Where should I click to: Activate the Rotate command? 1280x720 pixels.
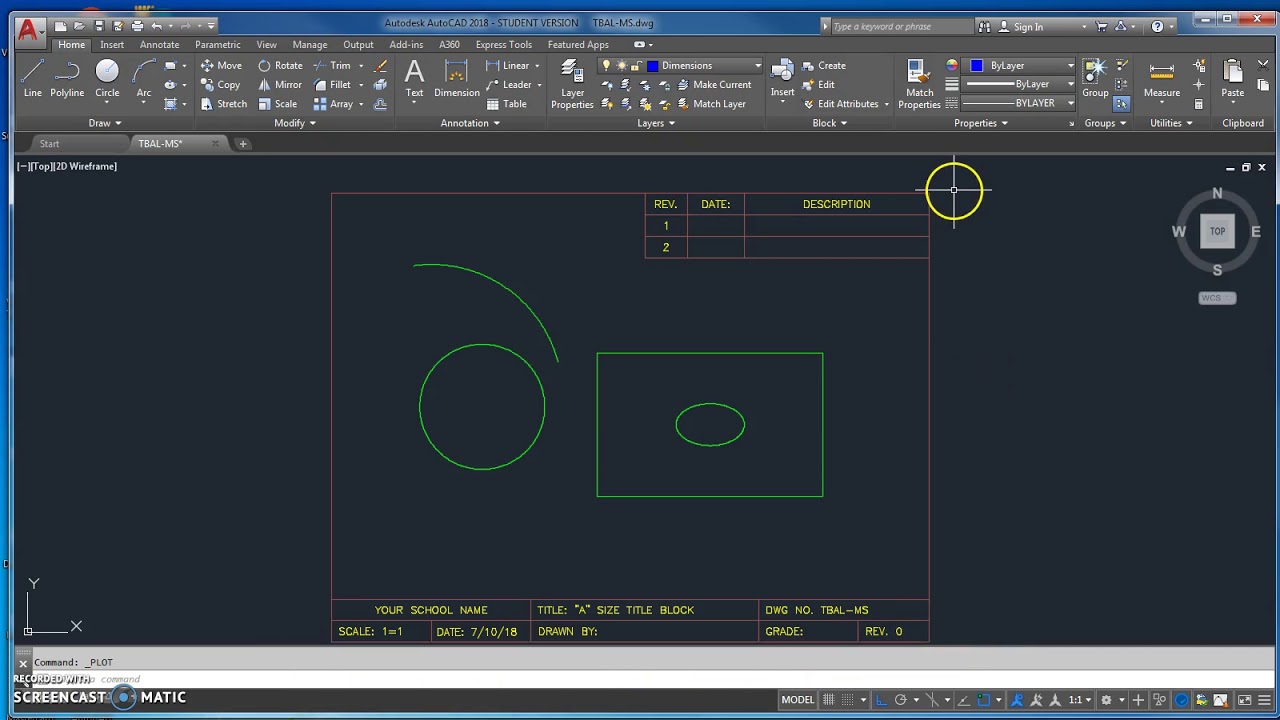[280, 66]
